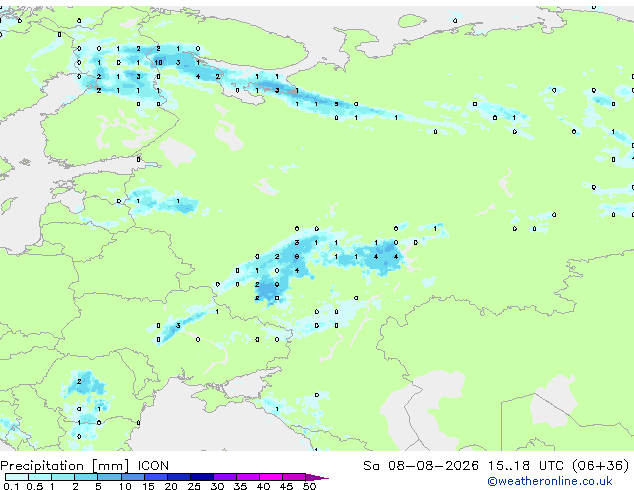Click the 30–35 mm legend color swatch

pos(225,477)
